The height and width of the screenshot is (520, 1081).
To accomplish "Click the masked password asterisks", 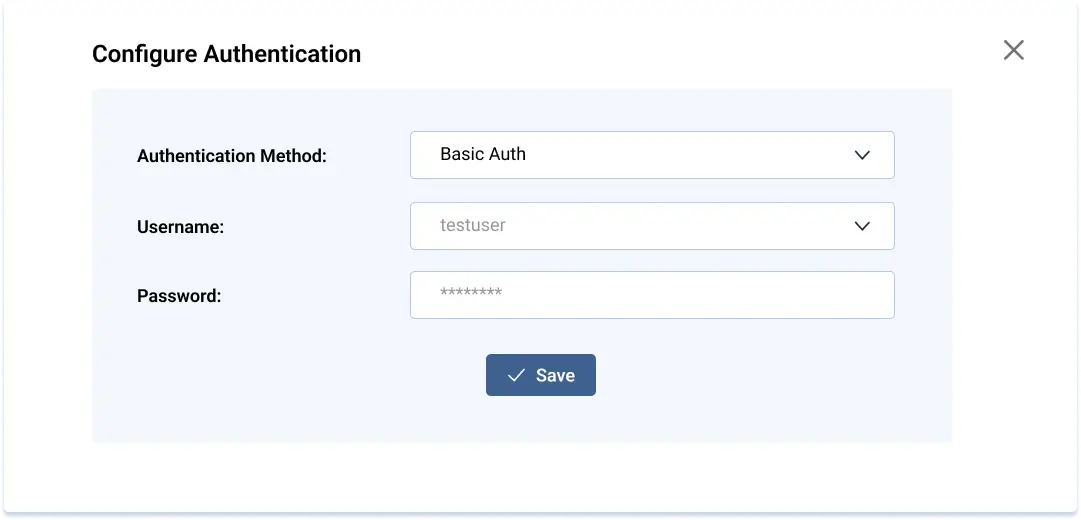I will [x=471, y=294].
